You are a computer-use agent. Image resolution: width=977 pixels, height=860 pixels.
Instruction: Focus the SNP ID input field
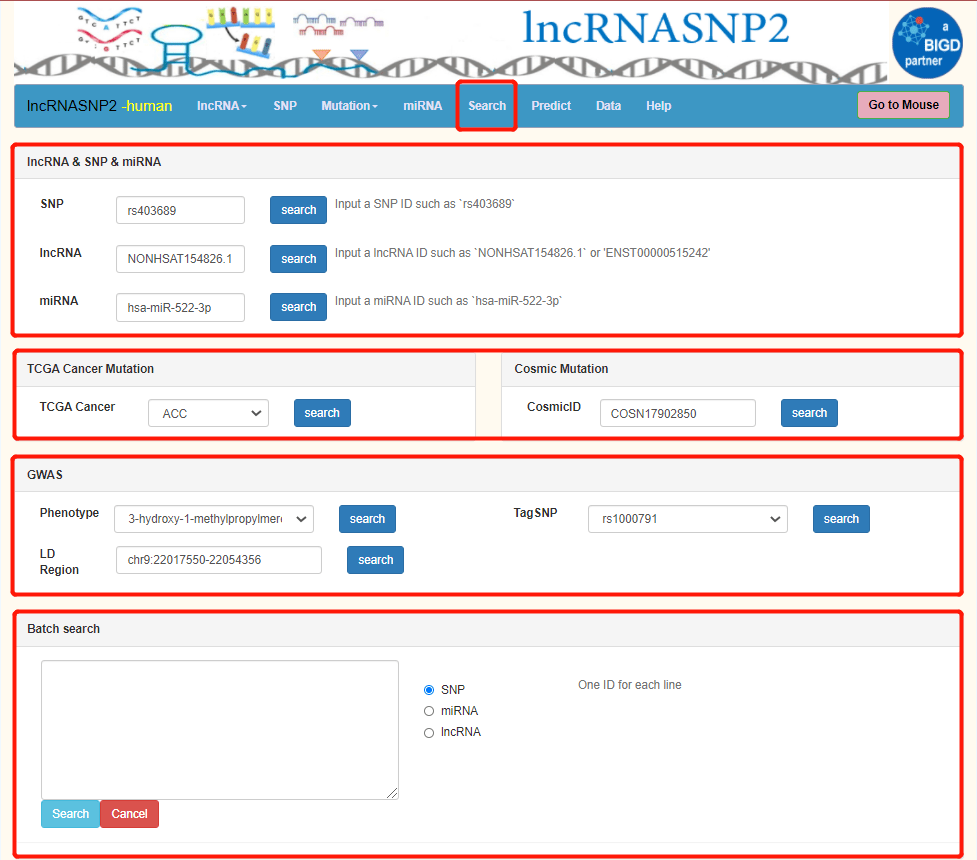point(180,210)
